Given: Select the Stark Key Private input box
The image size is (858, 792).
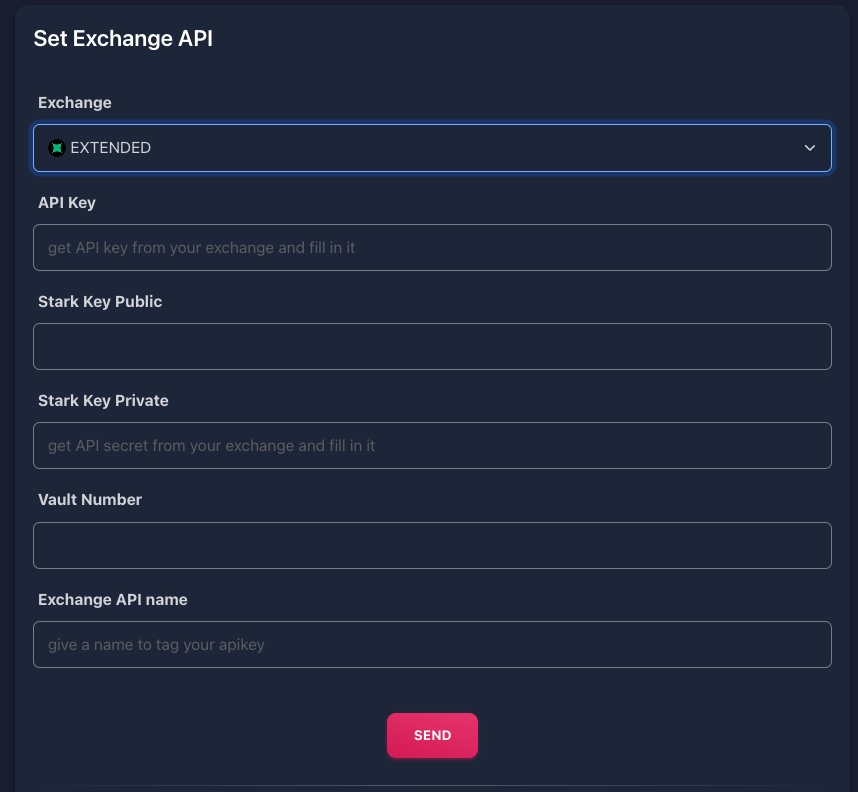Looking at the screenshot, I should coord(432,446).
